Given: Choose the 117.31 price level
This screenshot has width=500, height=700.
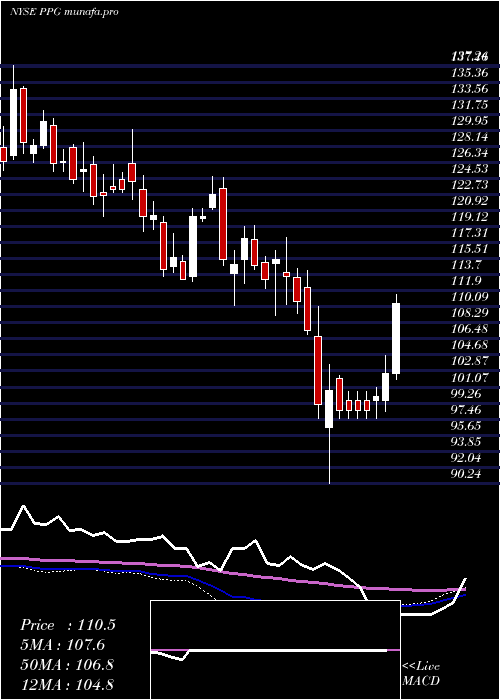Looking at the screenshot, I should (469, 233).
